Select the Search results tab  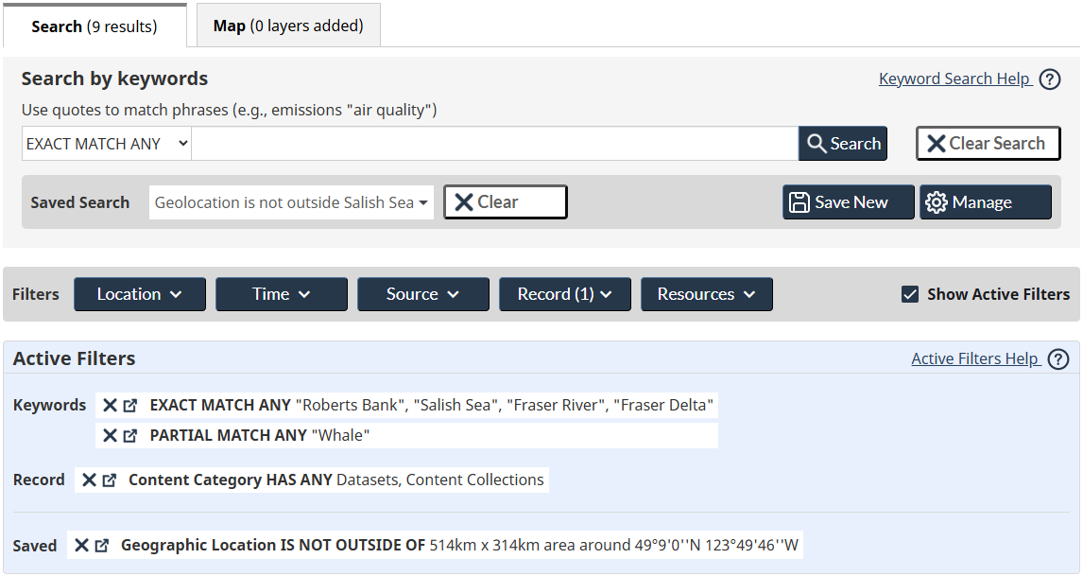click(95, 25)
